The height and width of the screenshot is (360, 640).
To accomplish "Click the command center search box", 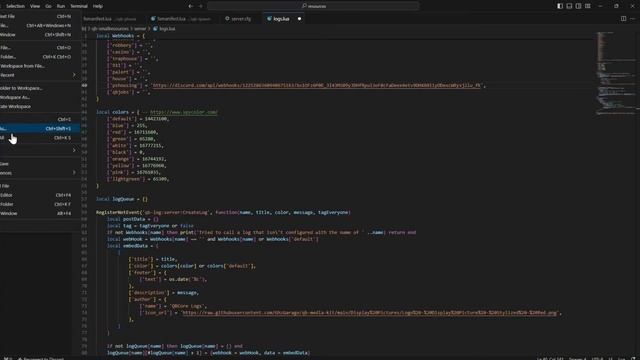I will [x=313, y=6].
